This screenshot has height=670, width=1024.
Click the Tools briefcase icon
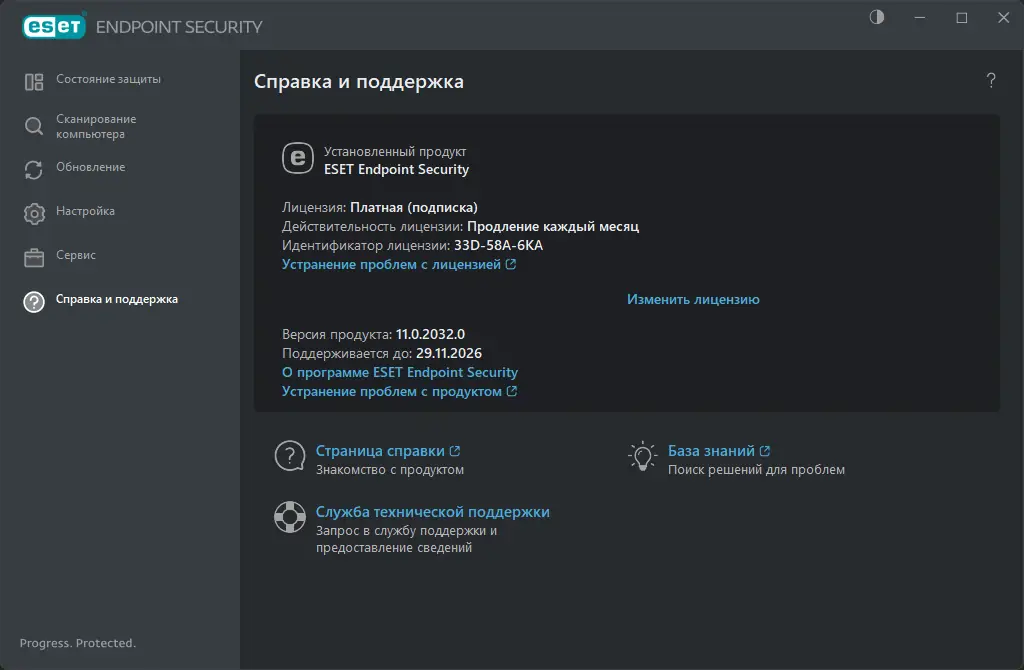(x=34, y=257)
